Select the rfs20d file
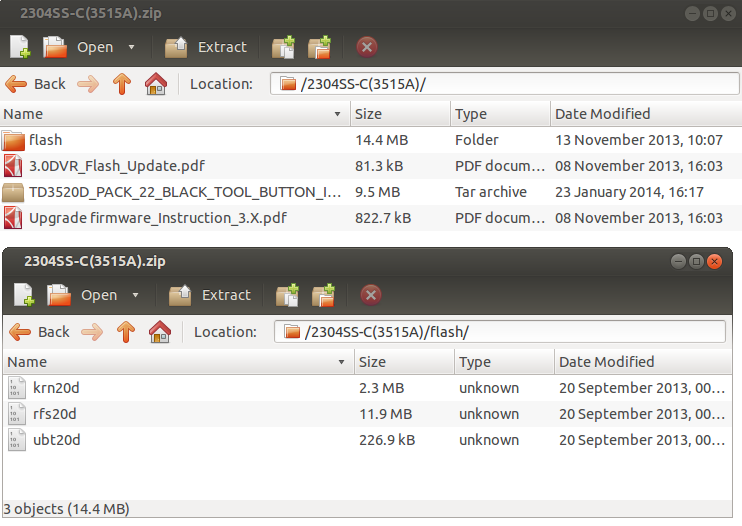 tap(55, 414)
